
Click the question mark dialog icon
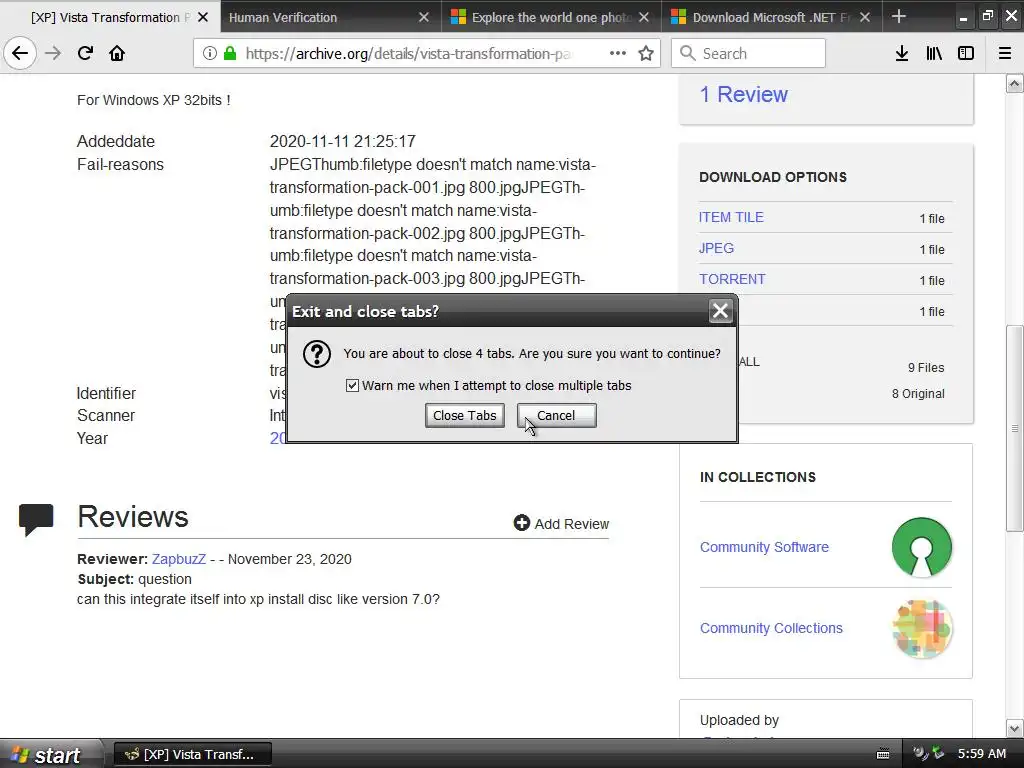click(317, 355)
